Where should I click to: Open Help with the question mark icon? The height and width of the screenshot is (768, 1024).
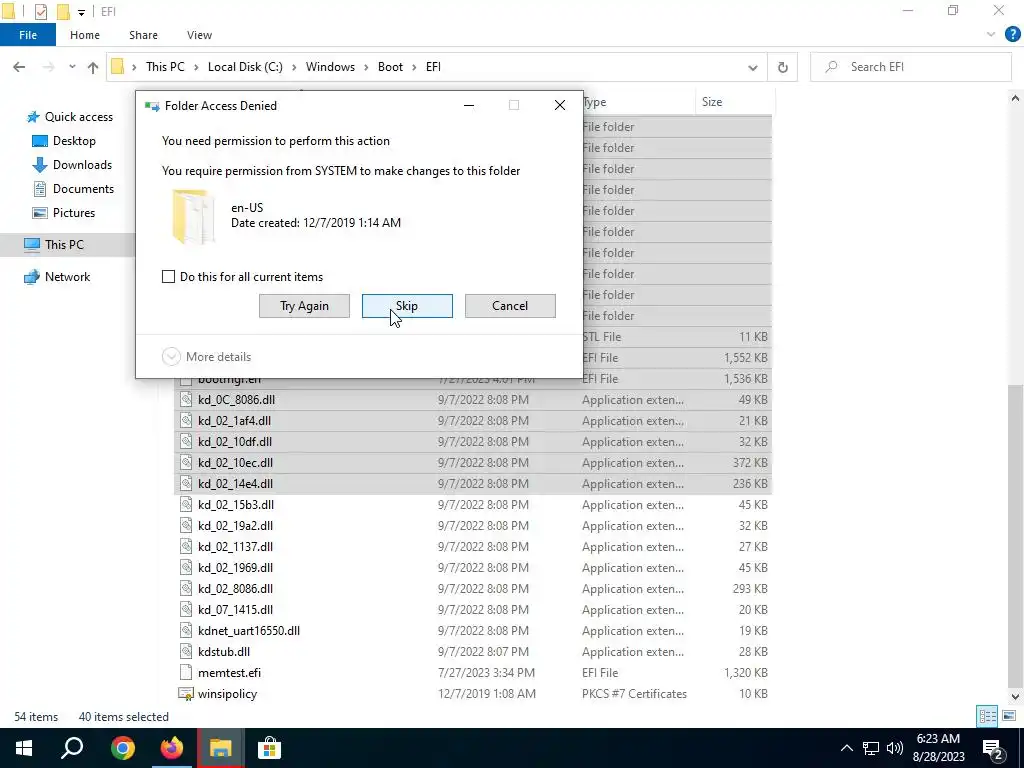1012,35
